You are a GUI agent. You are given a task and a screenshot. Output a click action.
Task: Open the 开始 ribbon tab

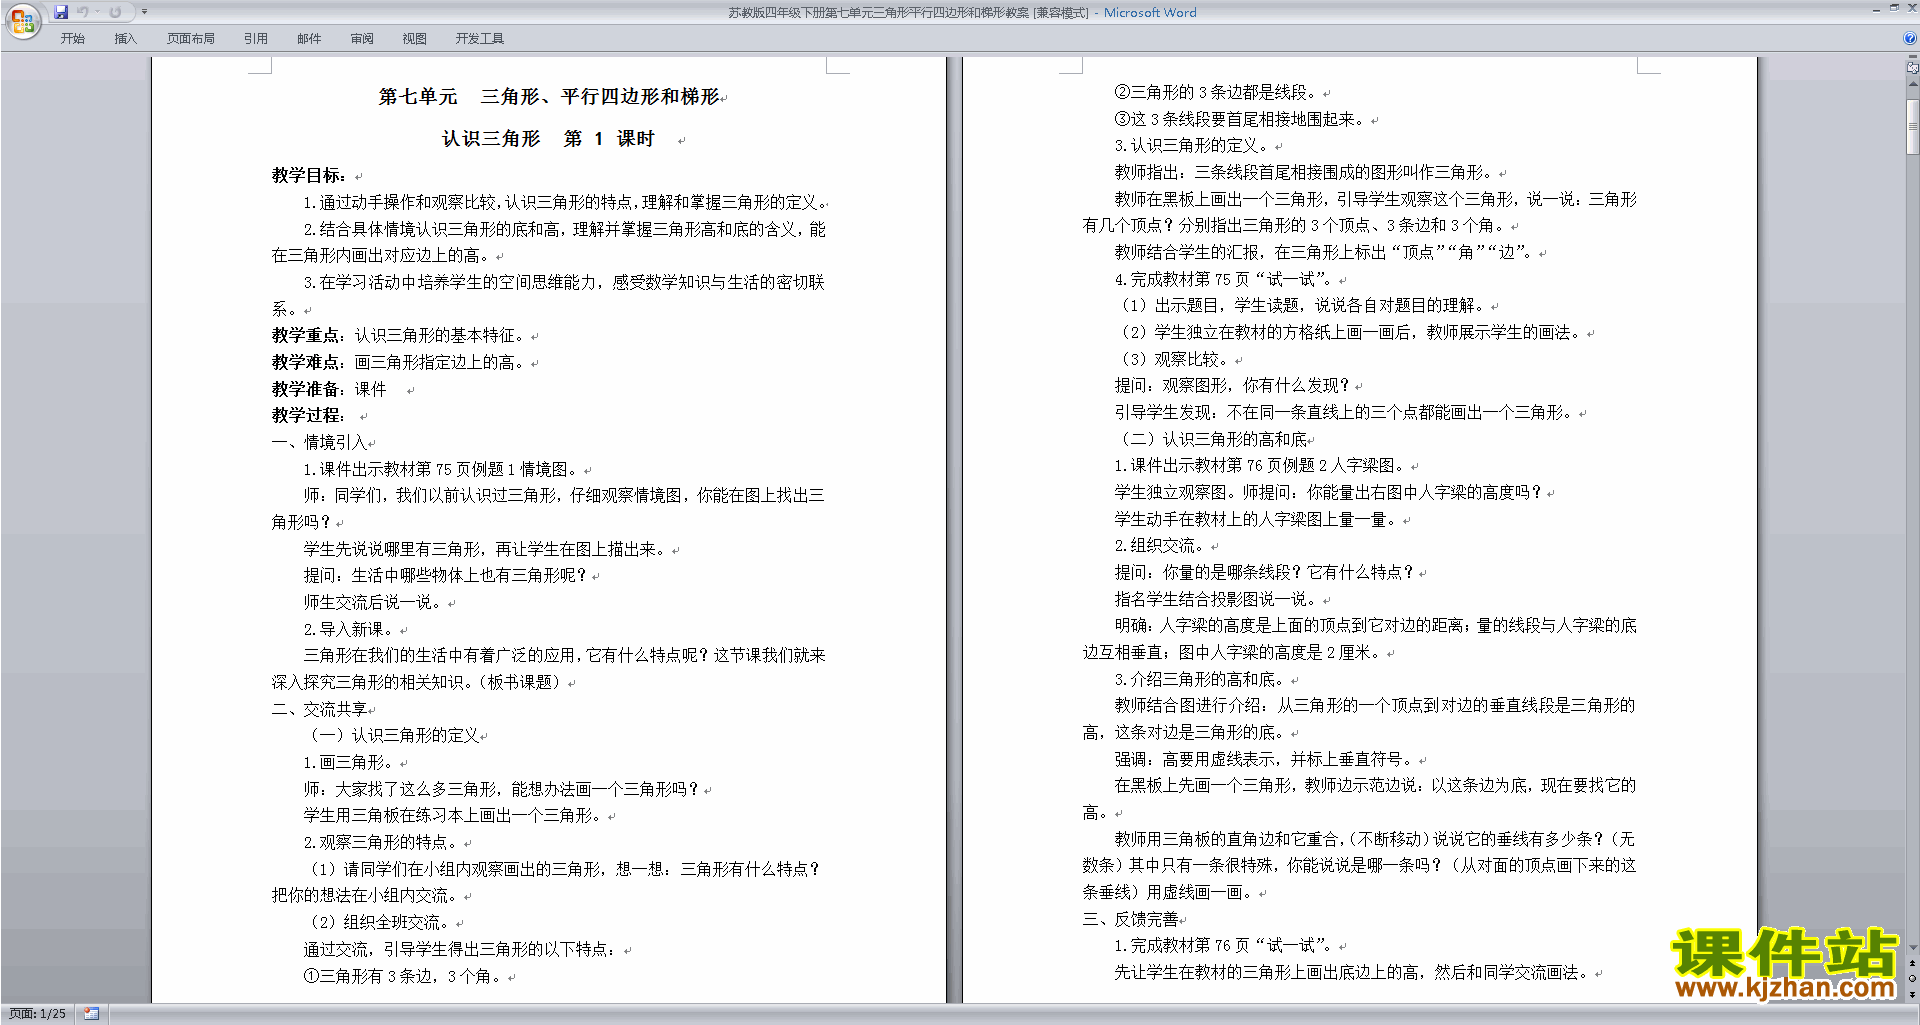(73, 38)
